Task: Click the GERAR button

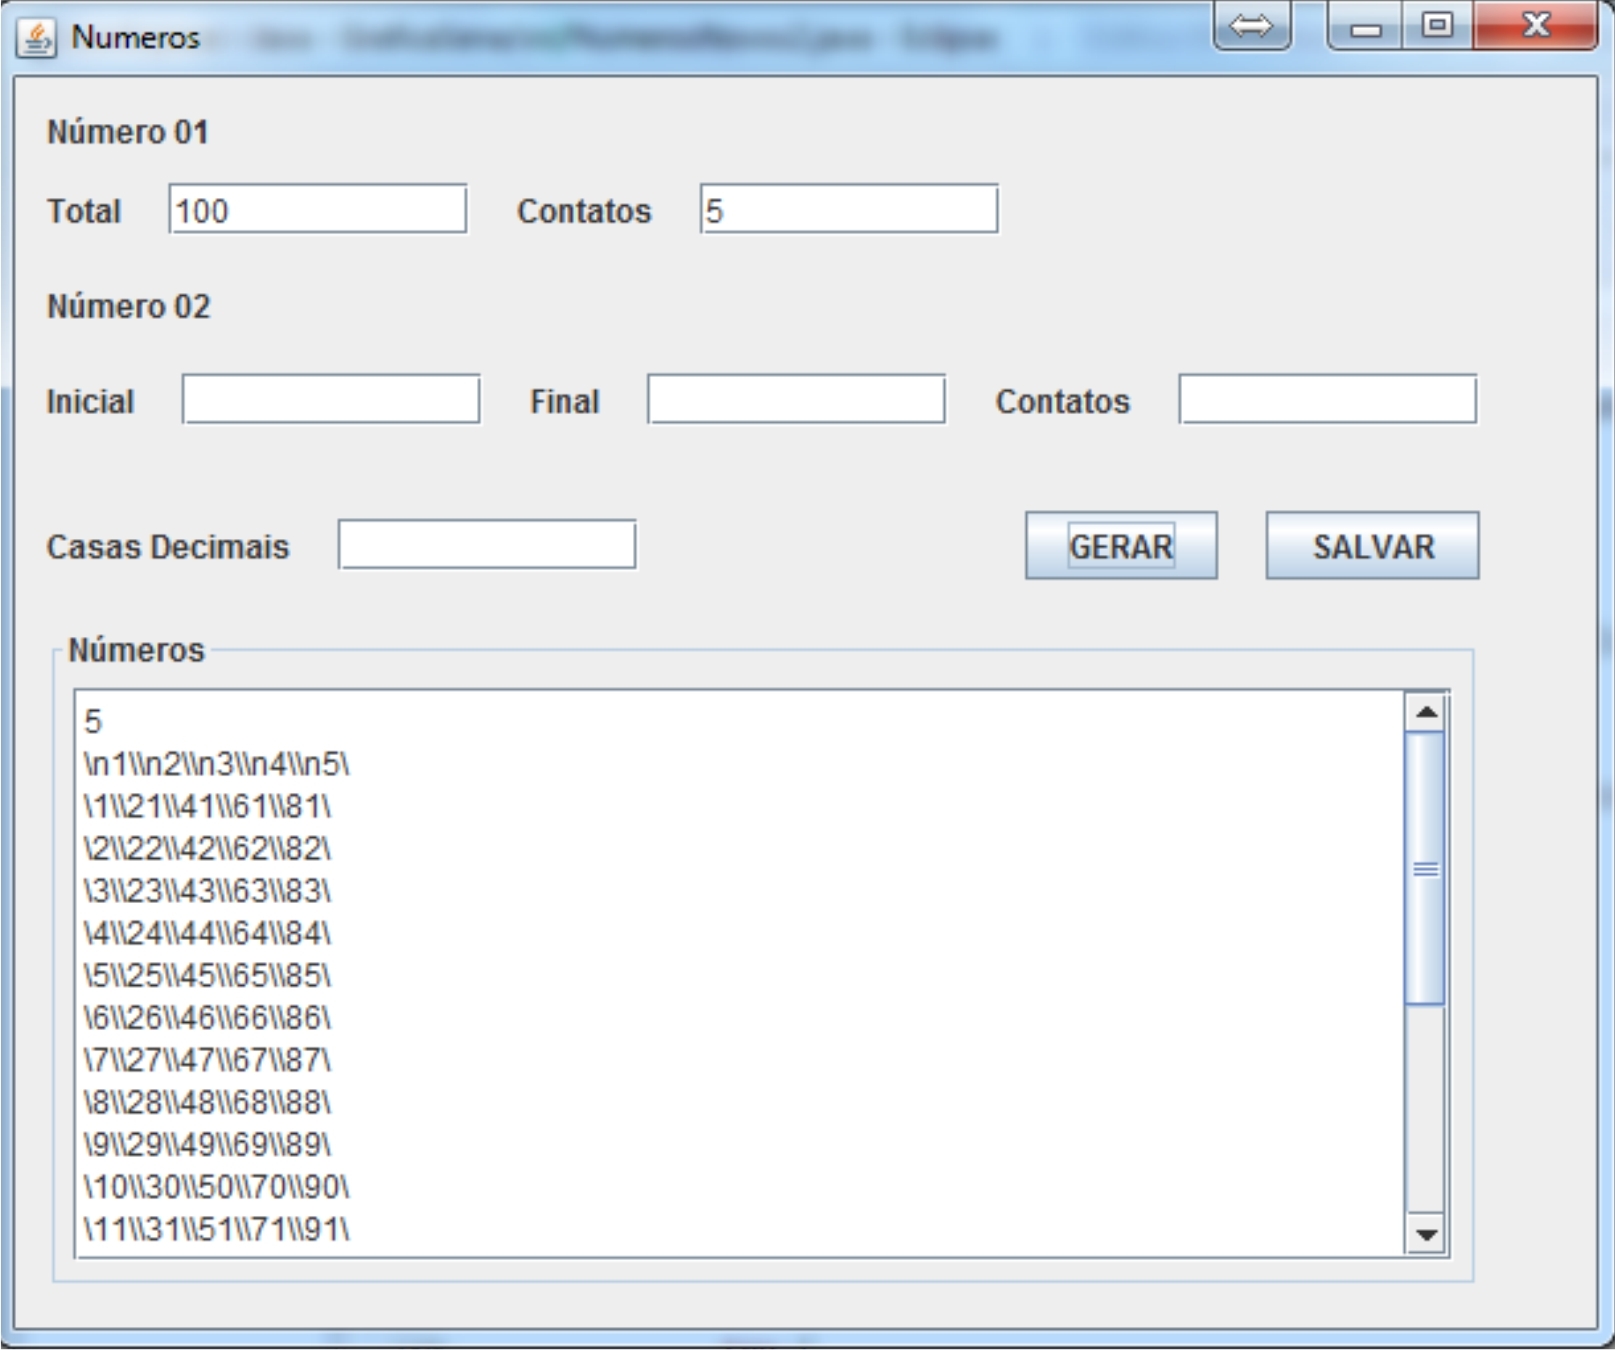Action: tap(1121, 546)
